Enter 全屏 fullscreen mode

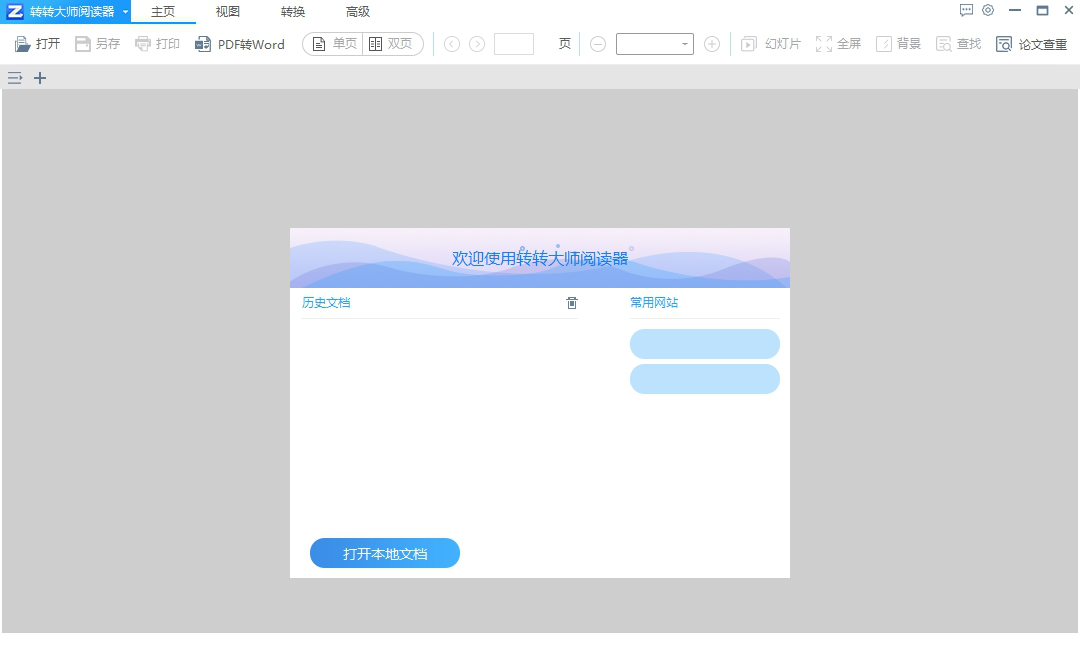pyautogui.click(x=838, y=44)
